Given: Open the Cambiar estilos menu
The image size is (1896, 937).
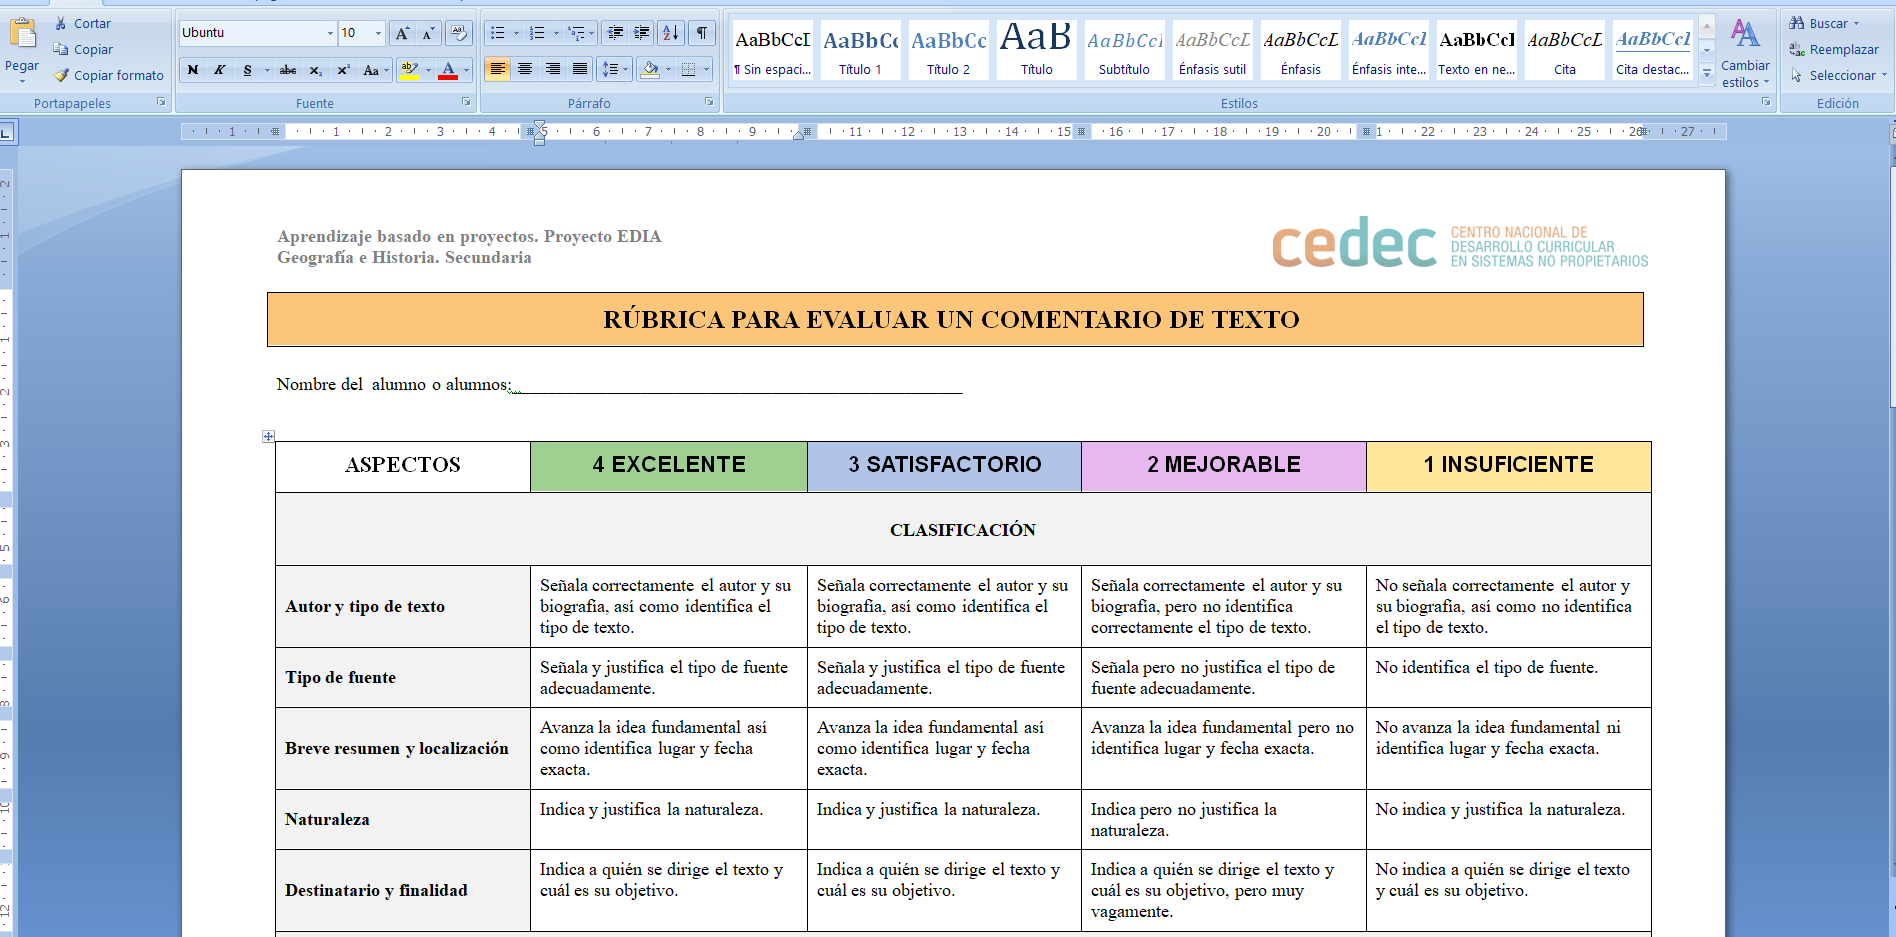Looking at the screenshot, I should [1745, 53].
